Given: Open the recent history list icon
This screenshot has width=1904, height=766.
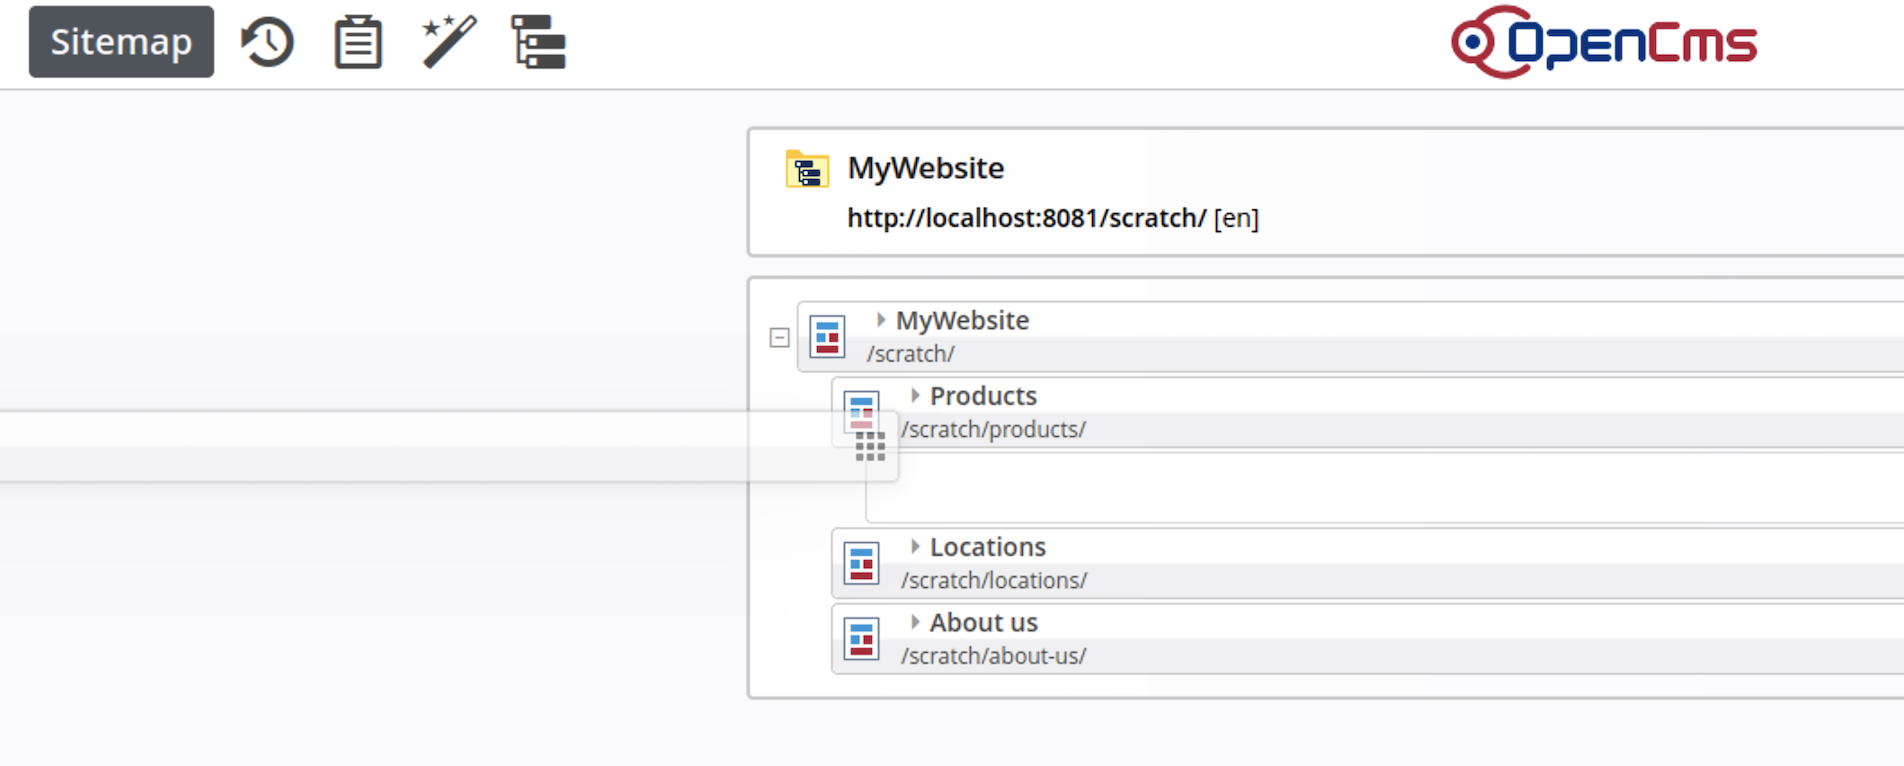Looking at the screenshot, I should click(x=267, y=42).
